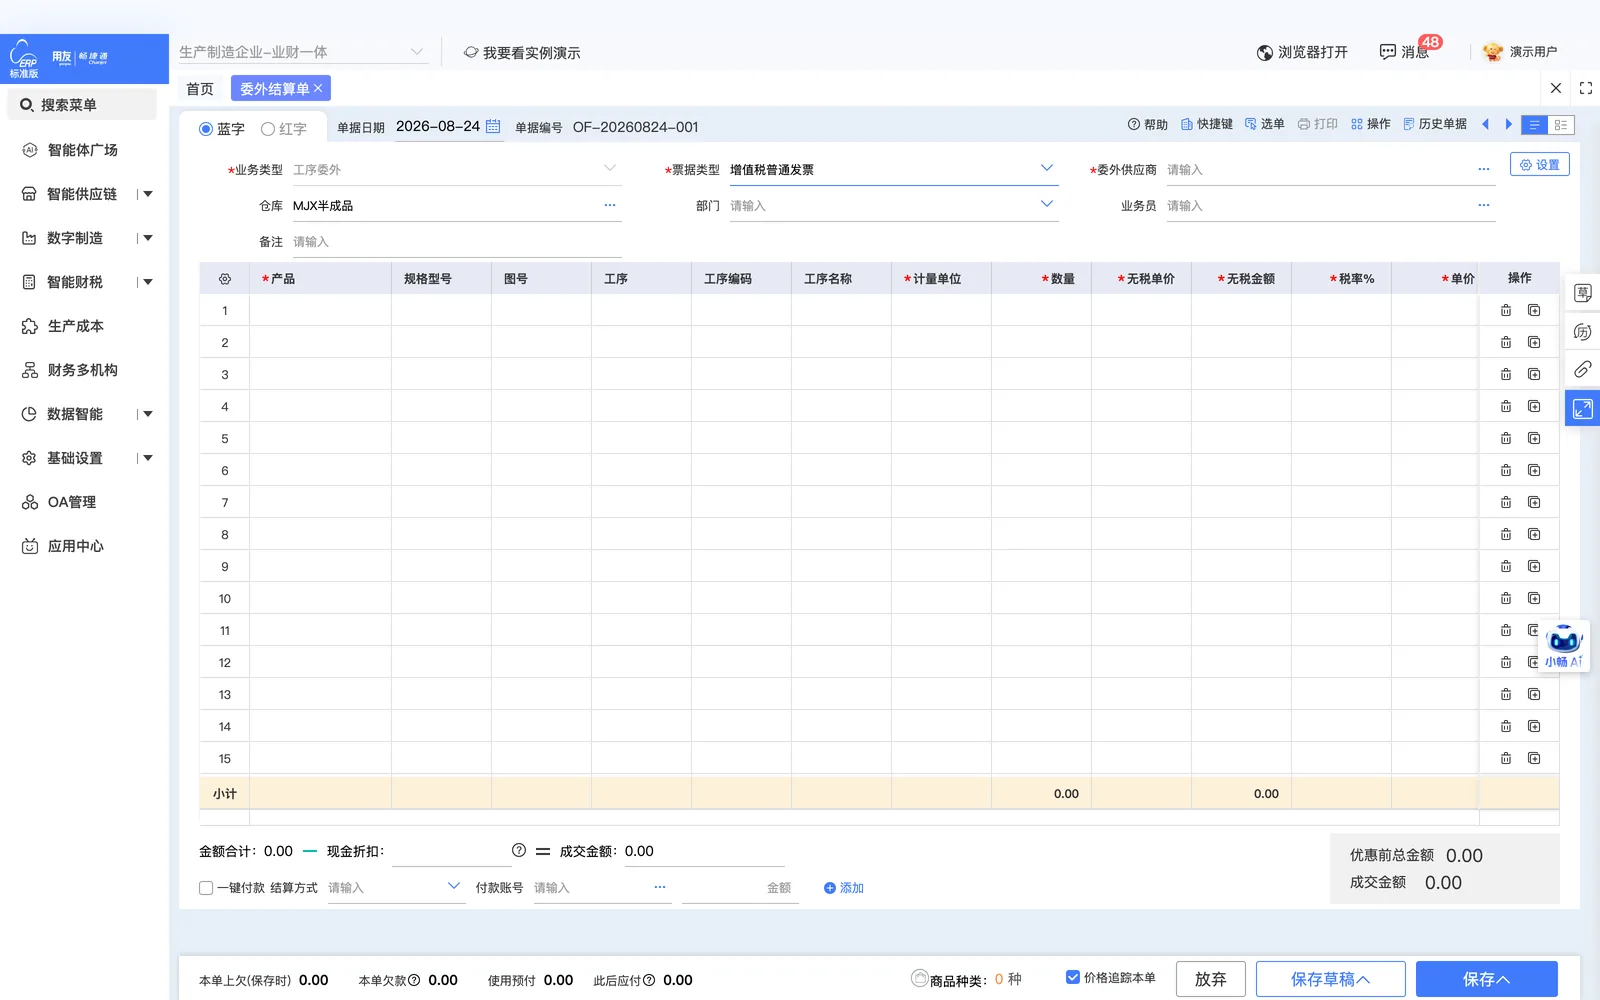Open the 消息 notifications icon
The width and height of the screenshot is (1600, 1000).
pos(1388,52)
